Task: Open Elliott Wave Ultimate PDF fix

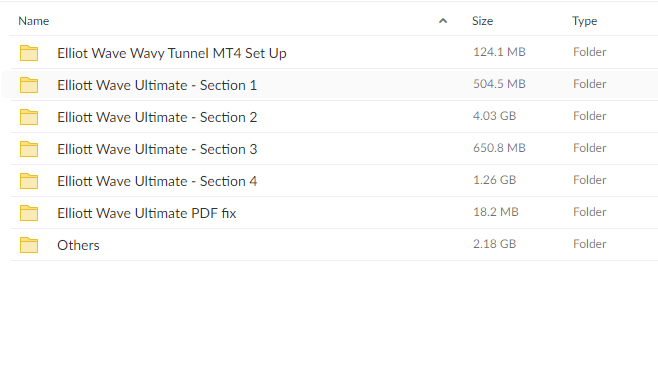Action: coord(146,213)
